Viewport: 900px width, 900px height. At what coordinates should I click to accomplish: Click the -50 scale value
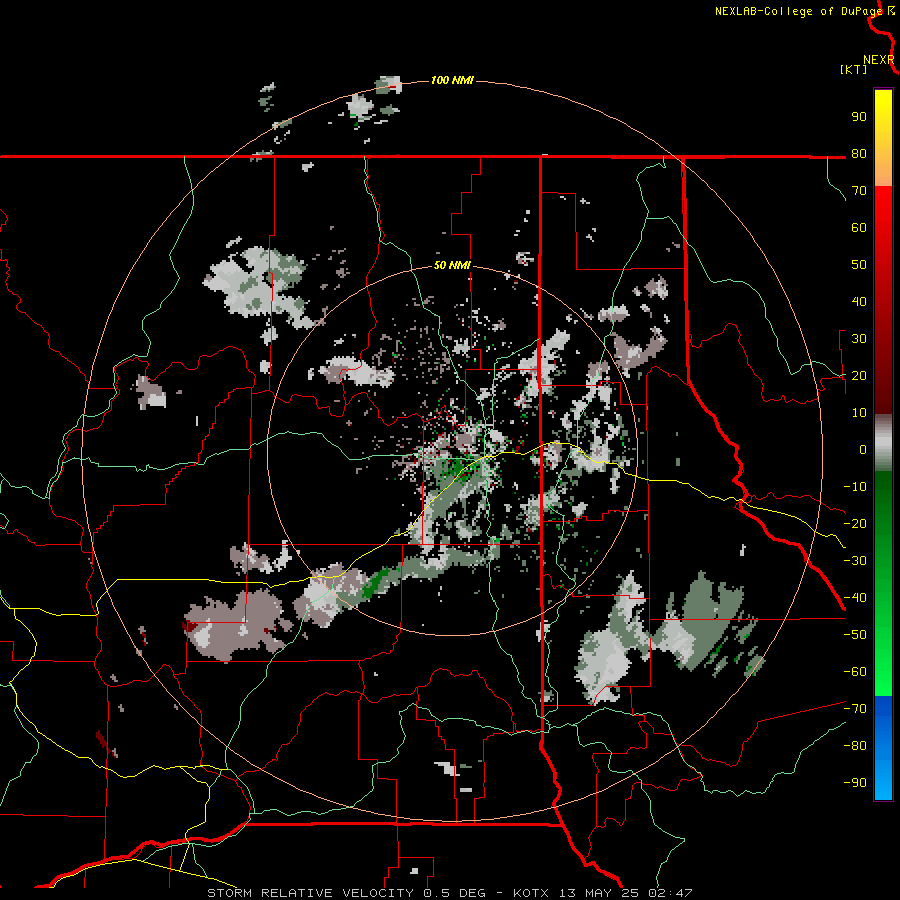click(x=855, y=635)
